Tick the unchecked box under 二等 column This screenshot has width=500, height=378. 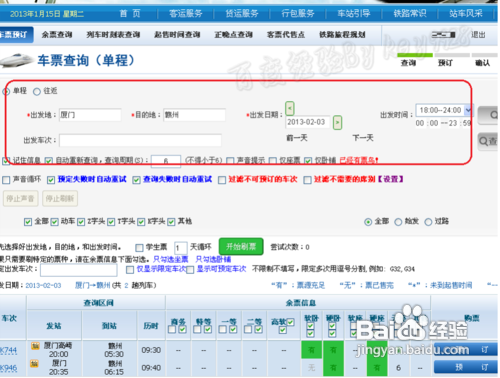248,329
